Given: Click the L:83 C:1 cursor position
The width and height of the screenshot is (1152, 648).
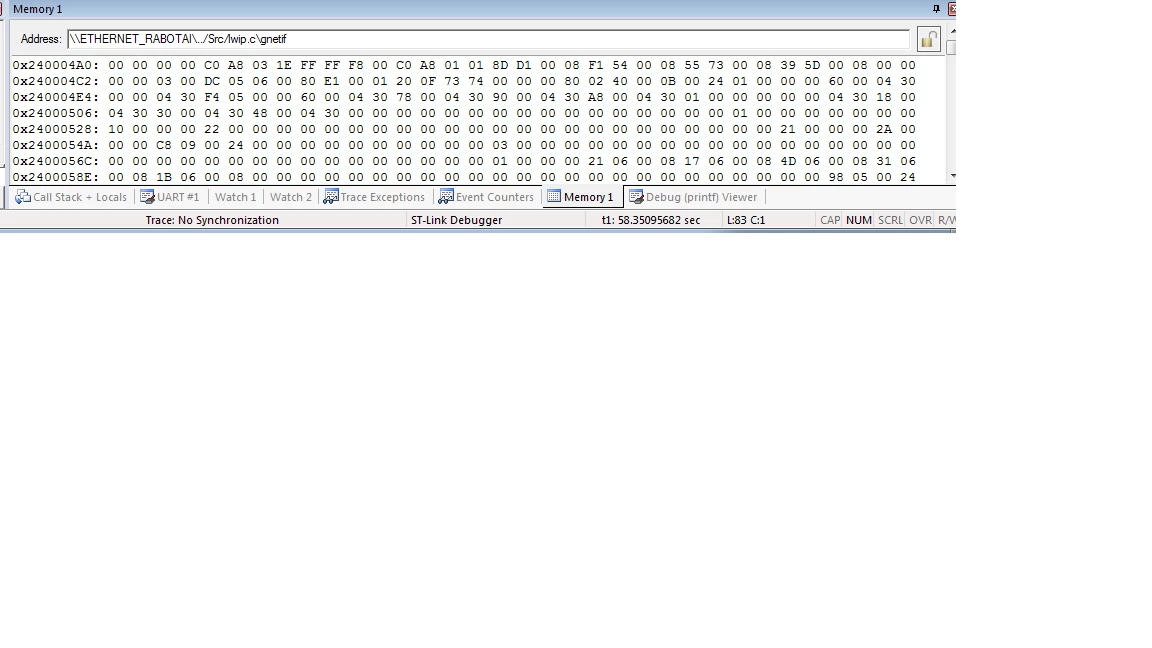Looking at the screenshot, I should (x=746, y=220).
